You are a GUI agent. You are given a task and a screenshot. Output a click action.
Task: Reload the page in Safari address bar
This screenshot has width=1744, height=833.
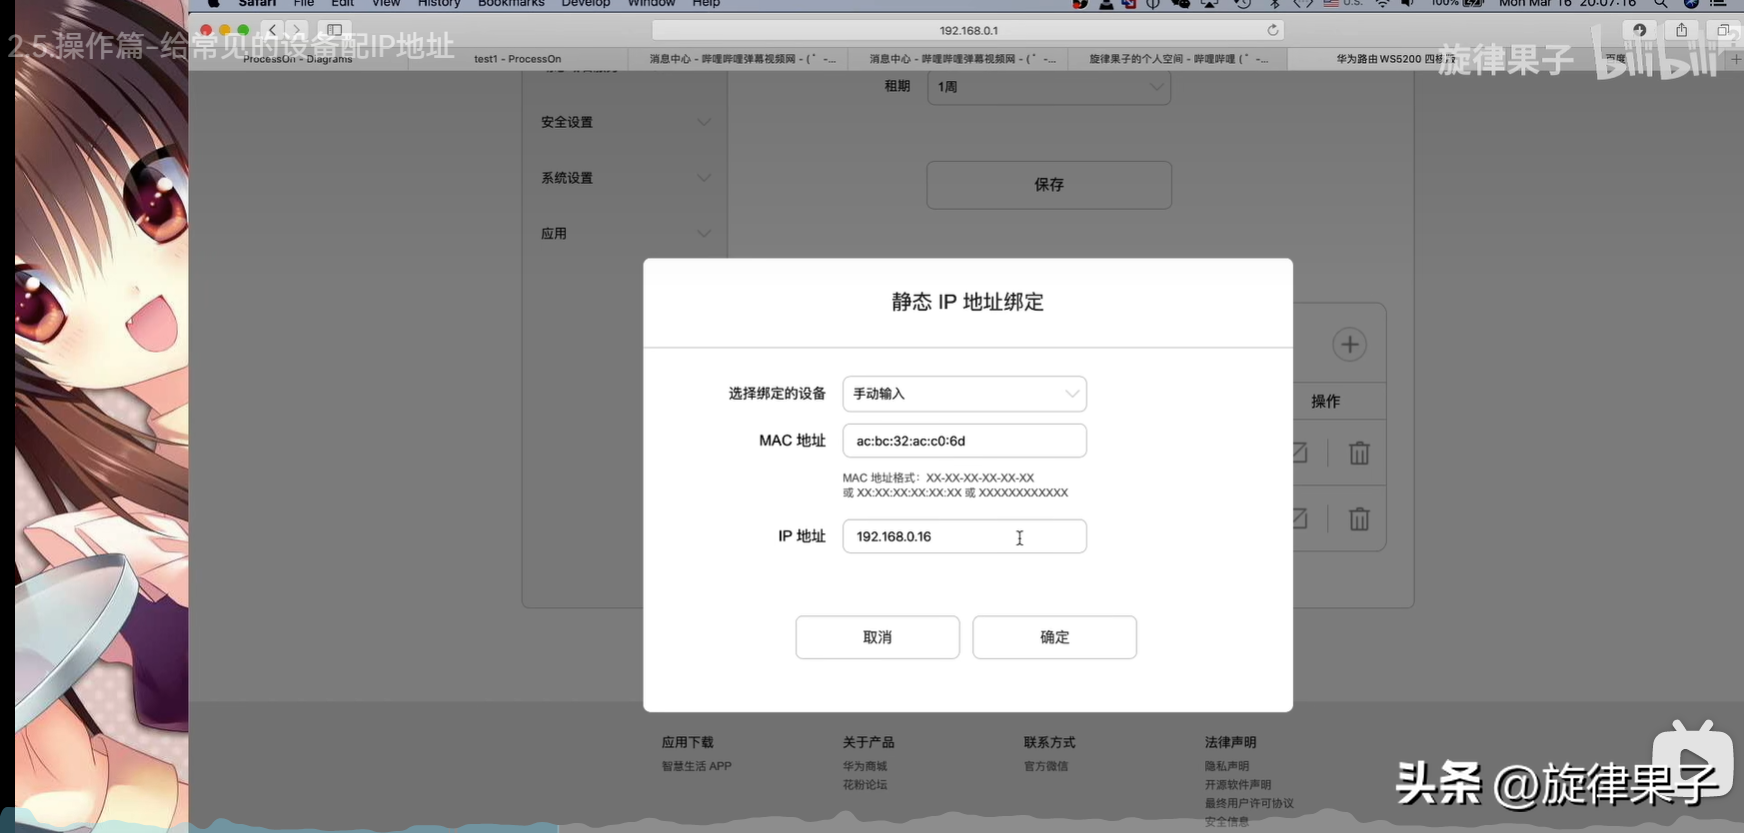coord(1272,30)
